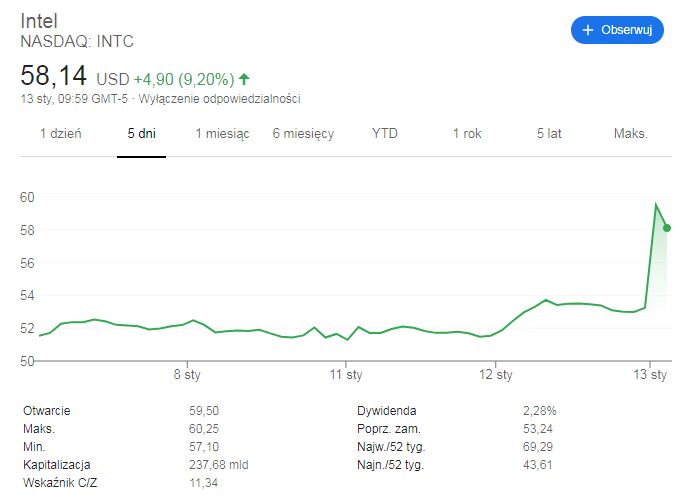The height and width of the screenshot is (500, 680).
Task: Click the 52-week low value 43,61
Action: pos(538,465)
